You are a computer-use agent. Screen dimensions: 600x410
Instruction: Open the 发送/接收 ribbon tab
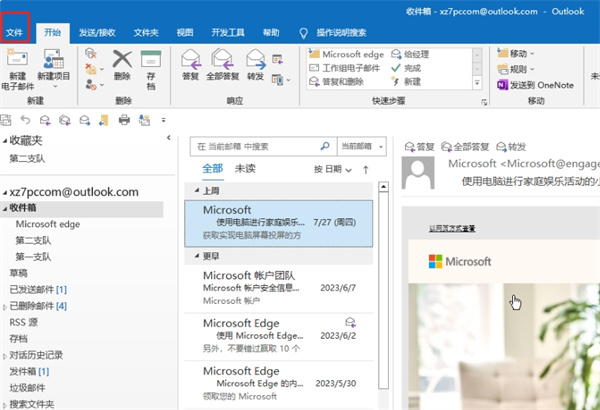(x=97, y=33)
